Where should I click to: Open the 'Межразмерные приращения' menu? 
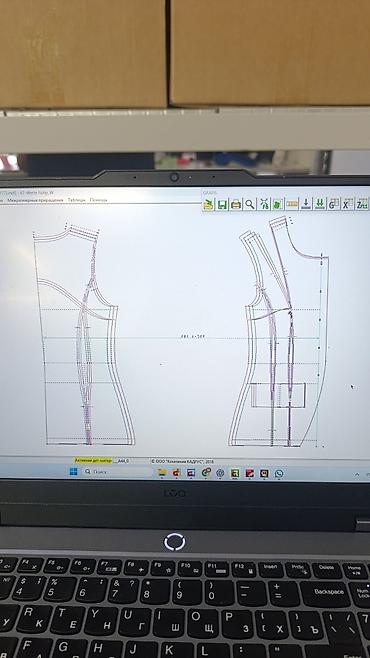pos(36,201)
